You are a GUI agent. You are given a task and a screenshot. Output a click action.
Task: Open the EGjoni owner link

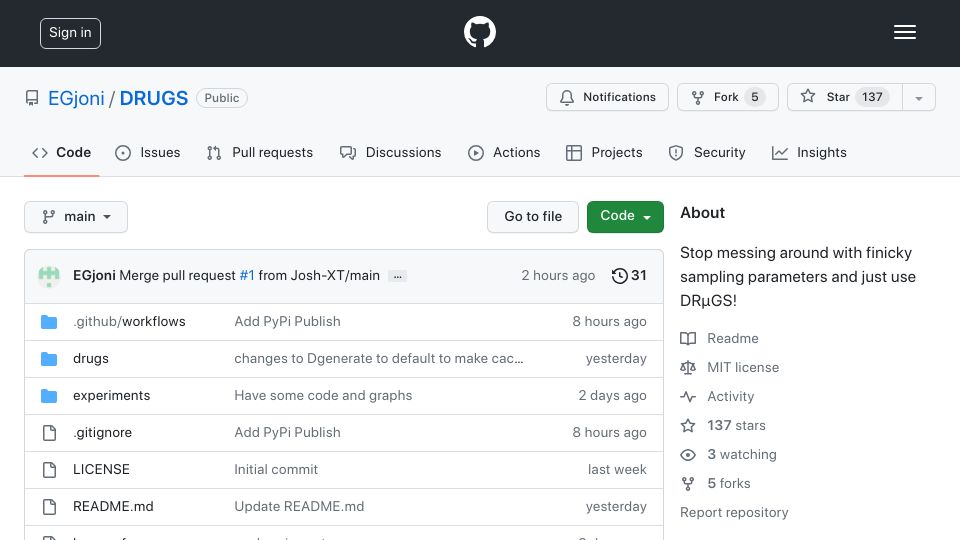(76, 98)
